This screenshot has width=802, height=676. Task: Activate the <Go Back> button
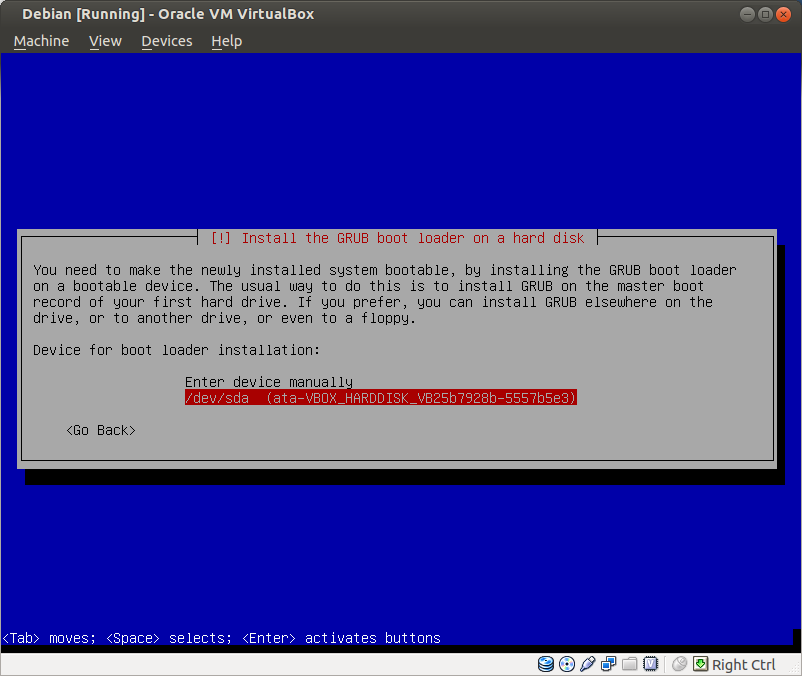[x=101, y=430]
